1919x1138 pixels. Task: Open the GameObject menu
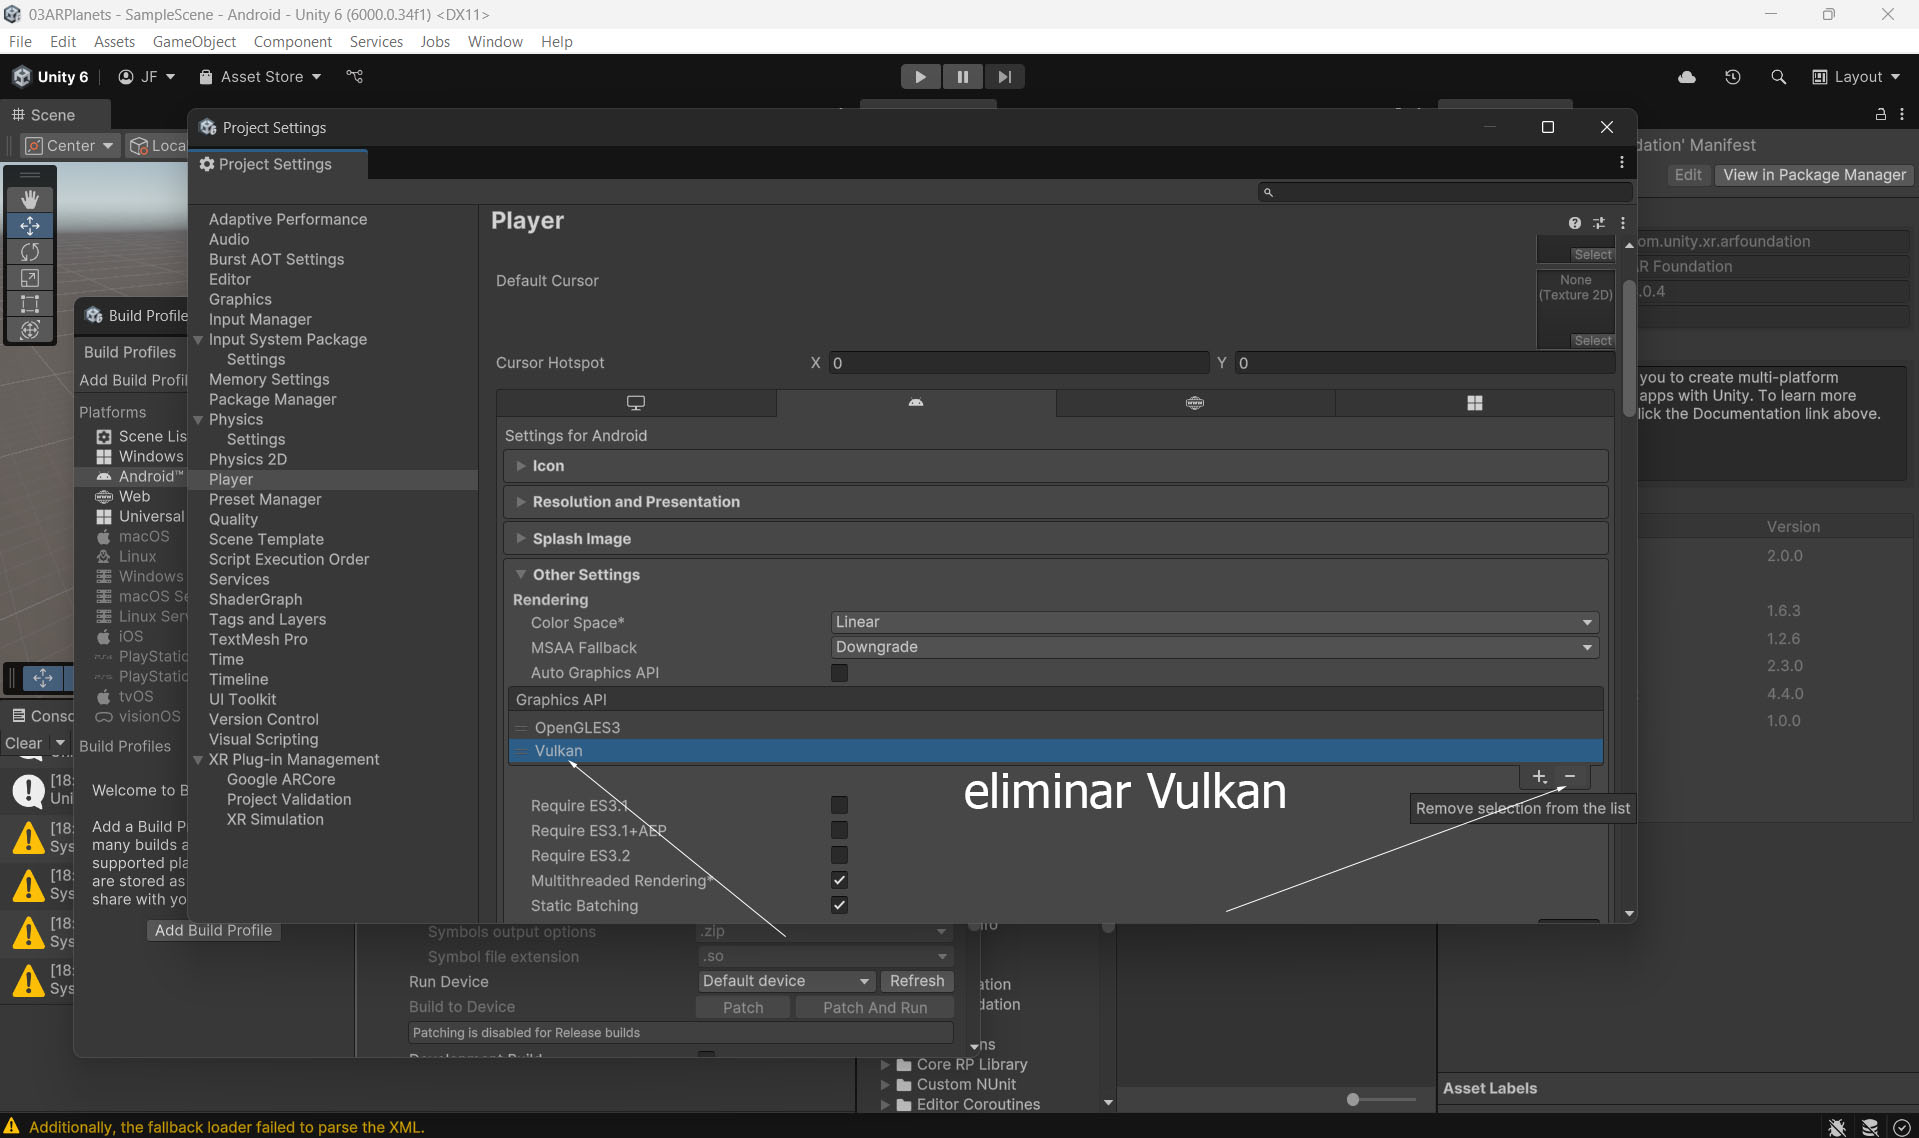point(194,41)
